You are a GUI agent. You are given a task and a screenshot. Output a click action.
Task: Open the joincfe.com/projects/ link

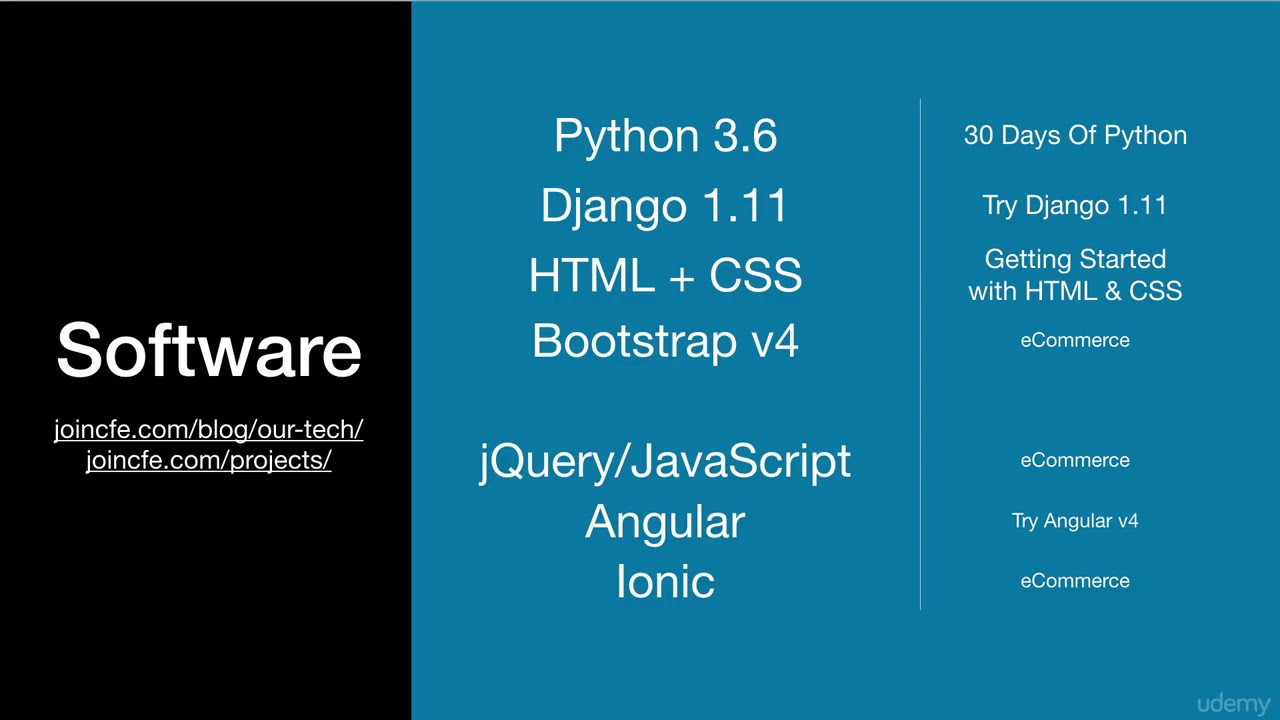[x=208, y=460]
